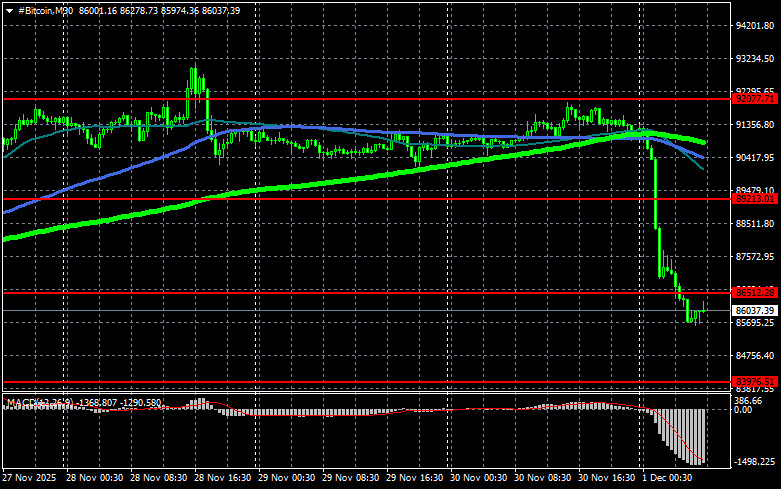
Task: Click the 27 Nov 2025 date label
Action: click(x=29, y=478)
